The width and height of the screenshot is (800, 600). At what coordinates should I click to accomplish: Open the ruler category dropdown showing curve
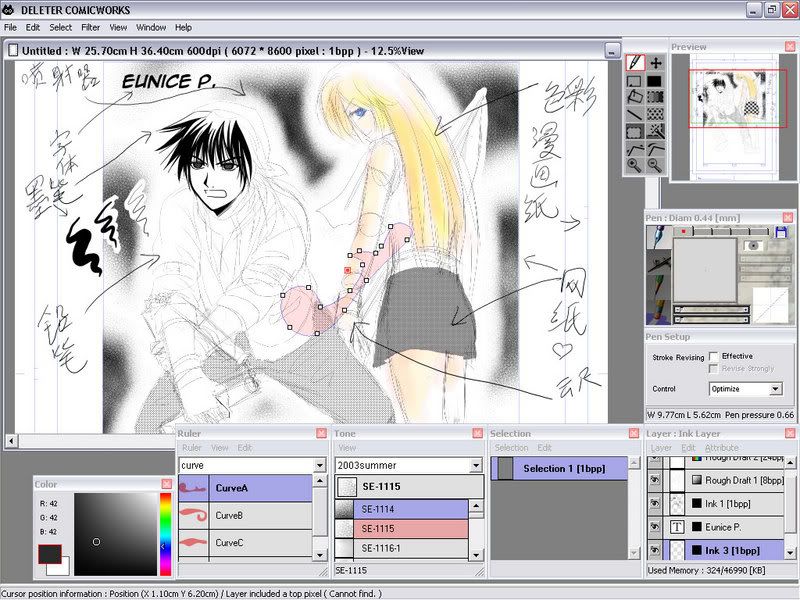[x=320, y=465]
